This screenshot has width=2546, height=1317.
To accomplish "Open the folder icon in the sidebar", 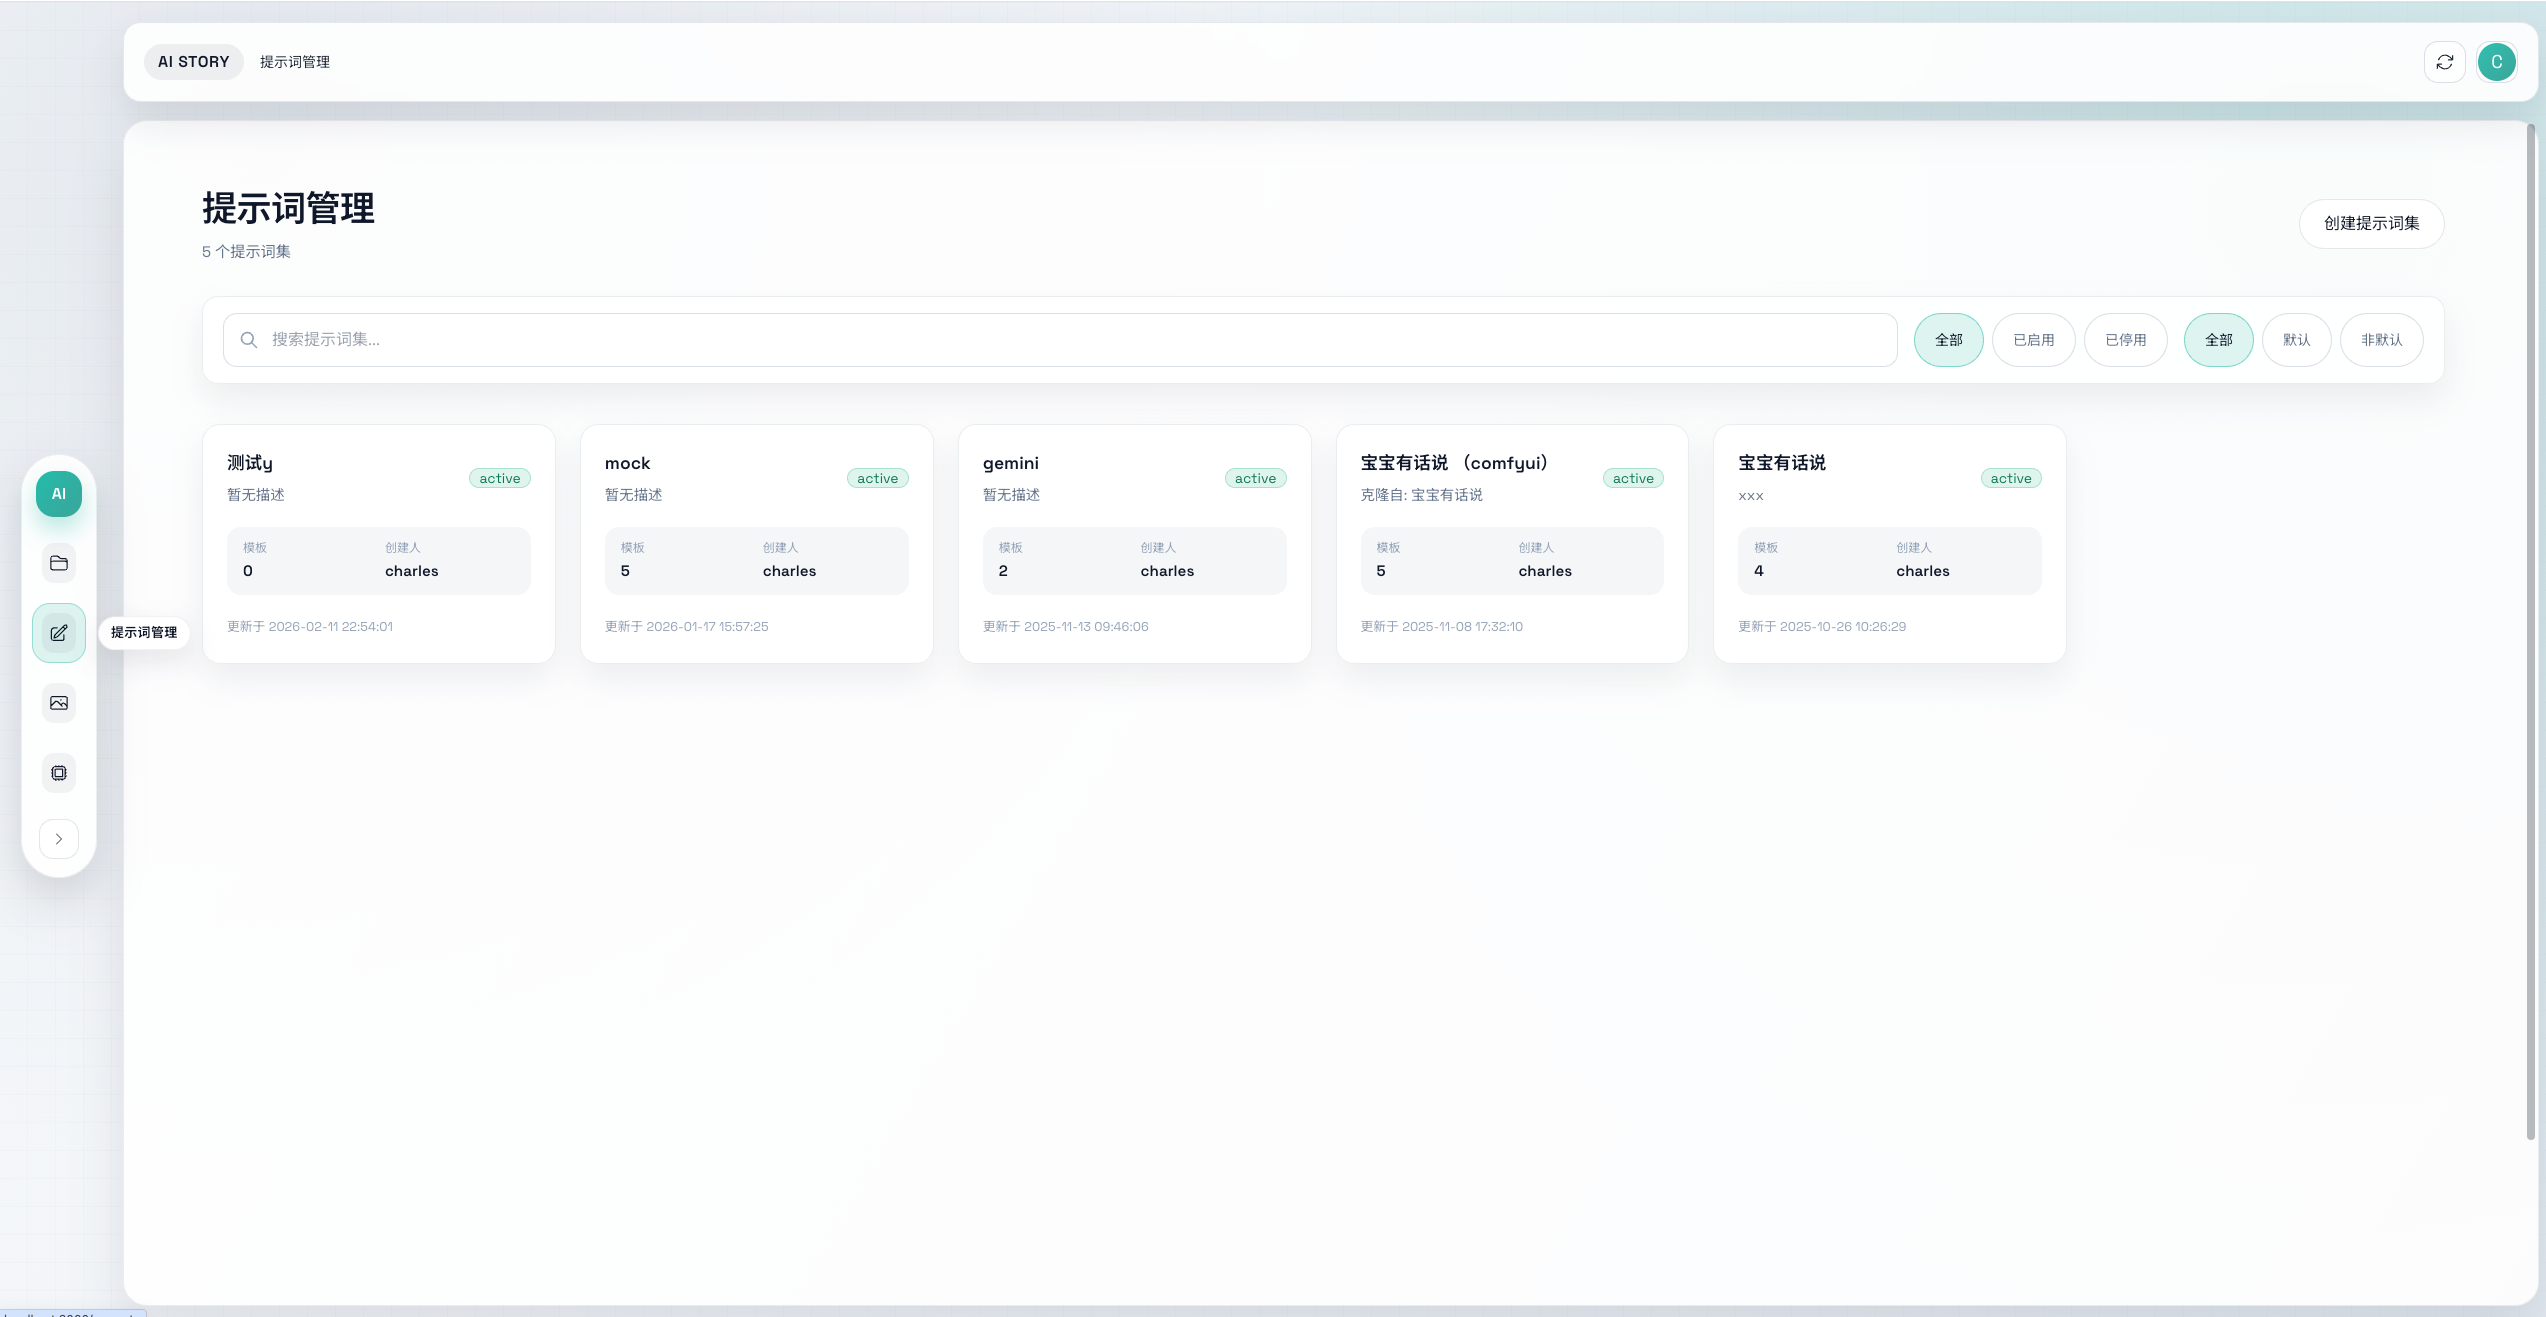I will 59,563.
